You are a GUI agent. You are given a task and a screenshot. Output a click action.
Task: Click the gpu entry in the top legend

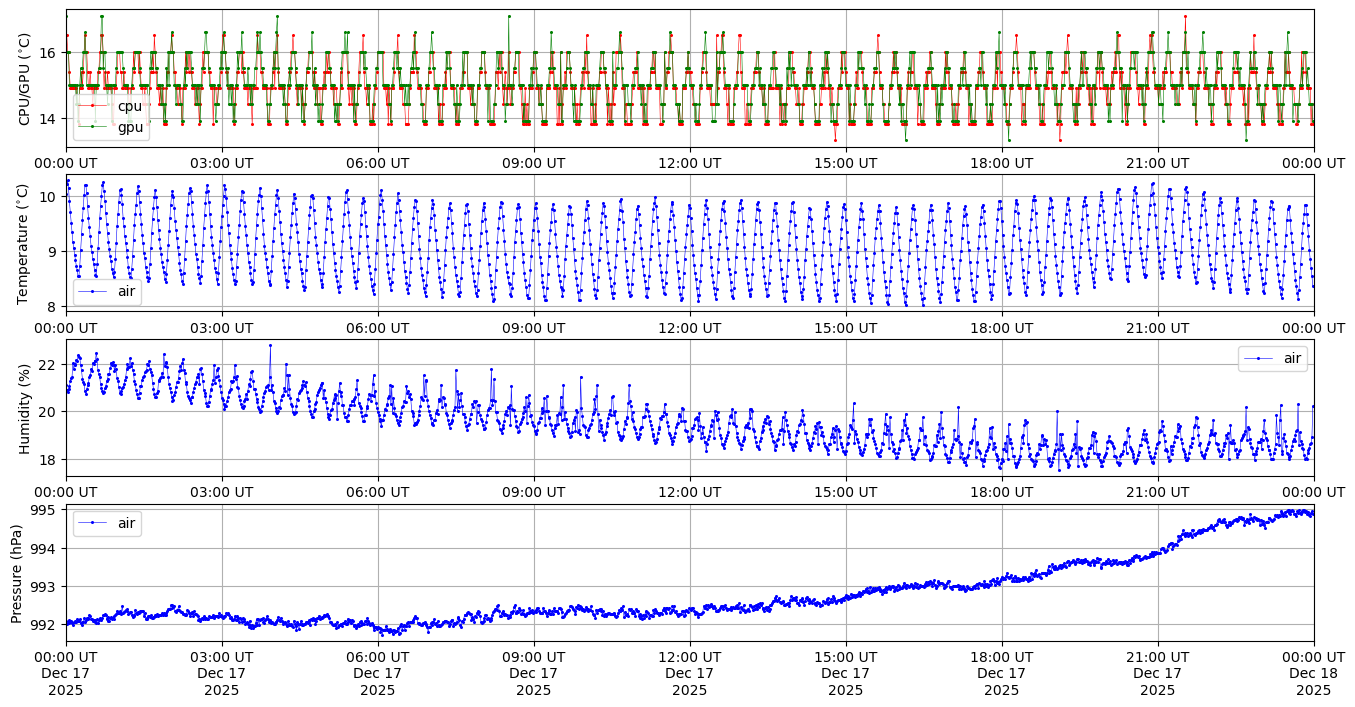click(130, 127)
